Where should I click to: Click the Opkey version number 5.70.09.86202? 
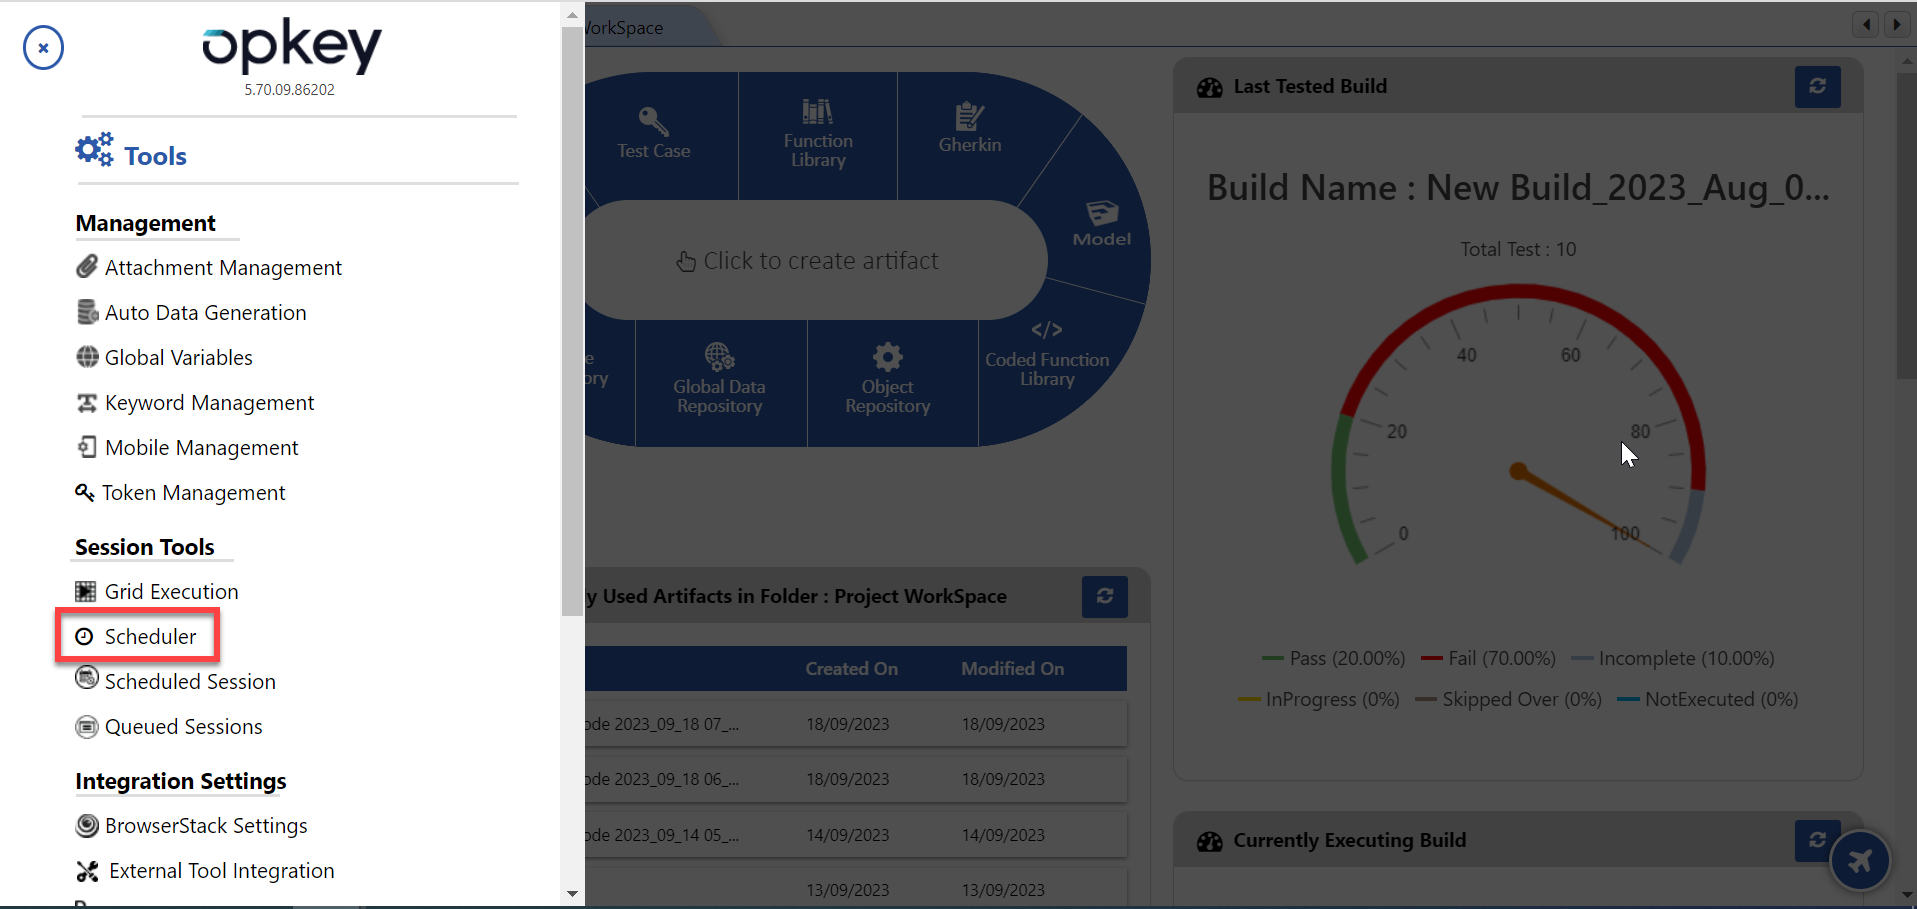click(290, 89)
